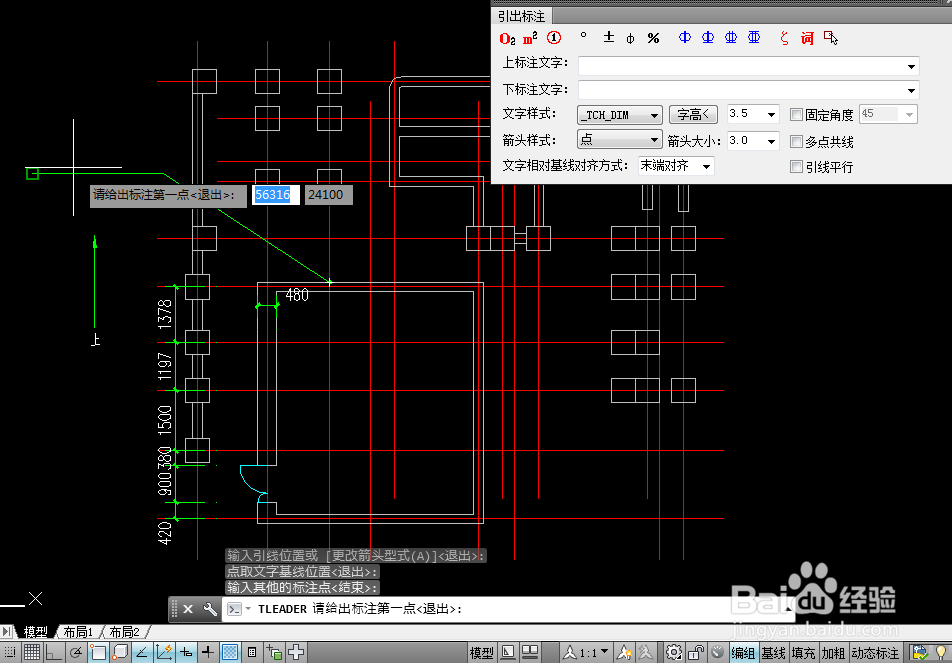Click dimension text 1500
Image resolution: width=952 pixels, height=663 pixels.
coord(165,421)
